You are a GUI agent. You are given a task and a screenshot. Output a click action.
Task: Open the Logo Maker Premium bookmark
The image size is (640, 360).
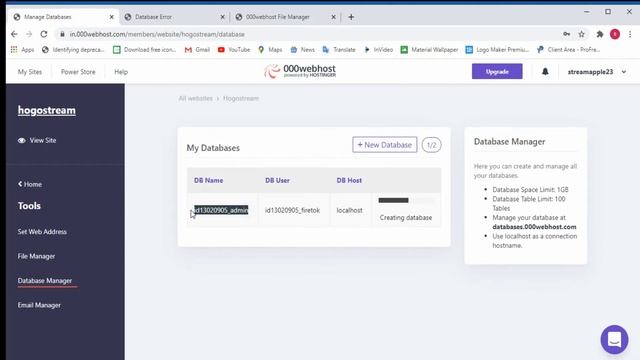point(497,50)
